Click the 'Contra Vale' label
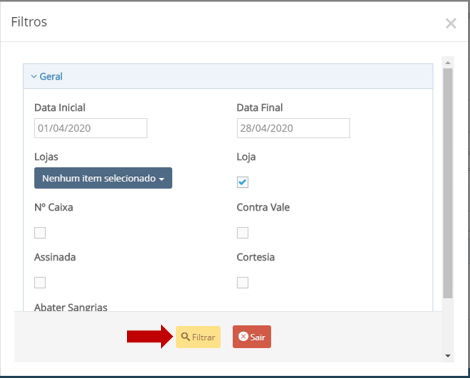This screenshot has width=470, height=379. pos(263,207)
